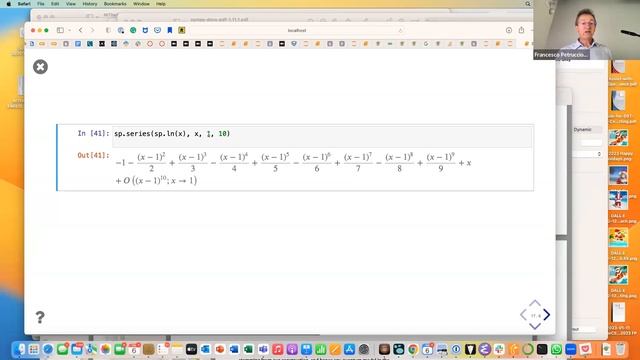The image size is (640, 360).
Task: Open Microsoft Excel from the Dock
Action: pos(248,349)
